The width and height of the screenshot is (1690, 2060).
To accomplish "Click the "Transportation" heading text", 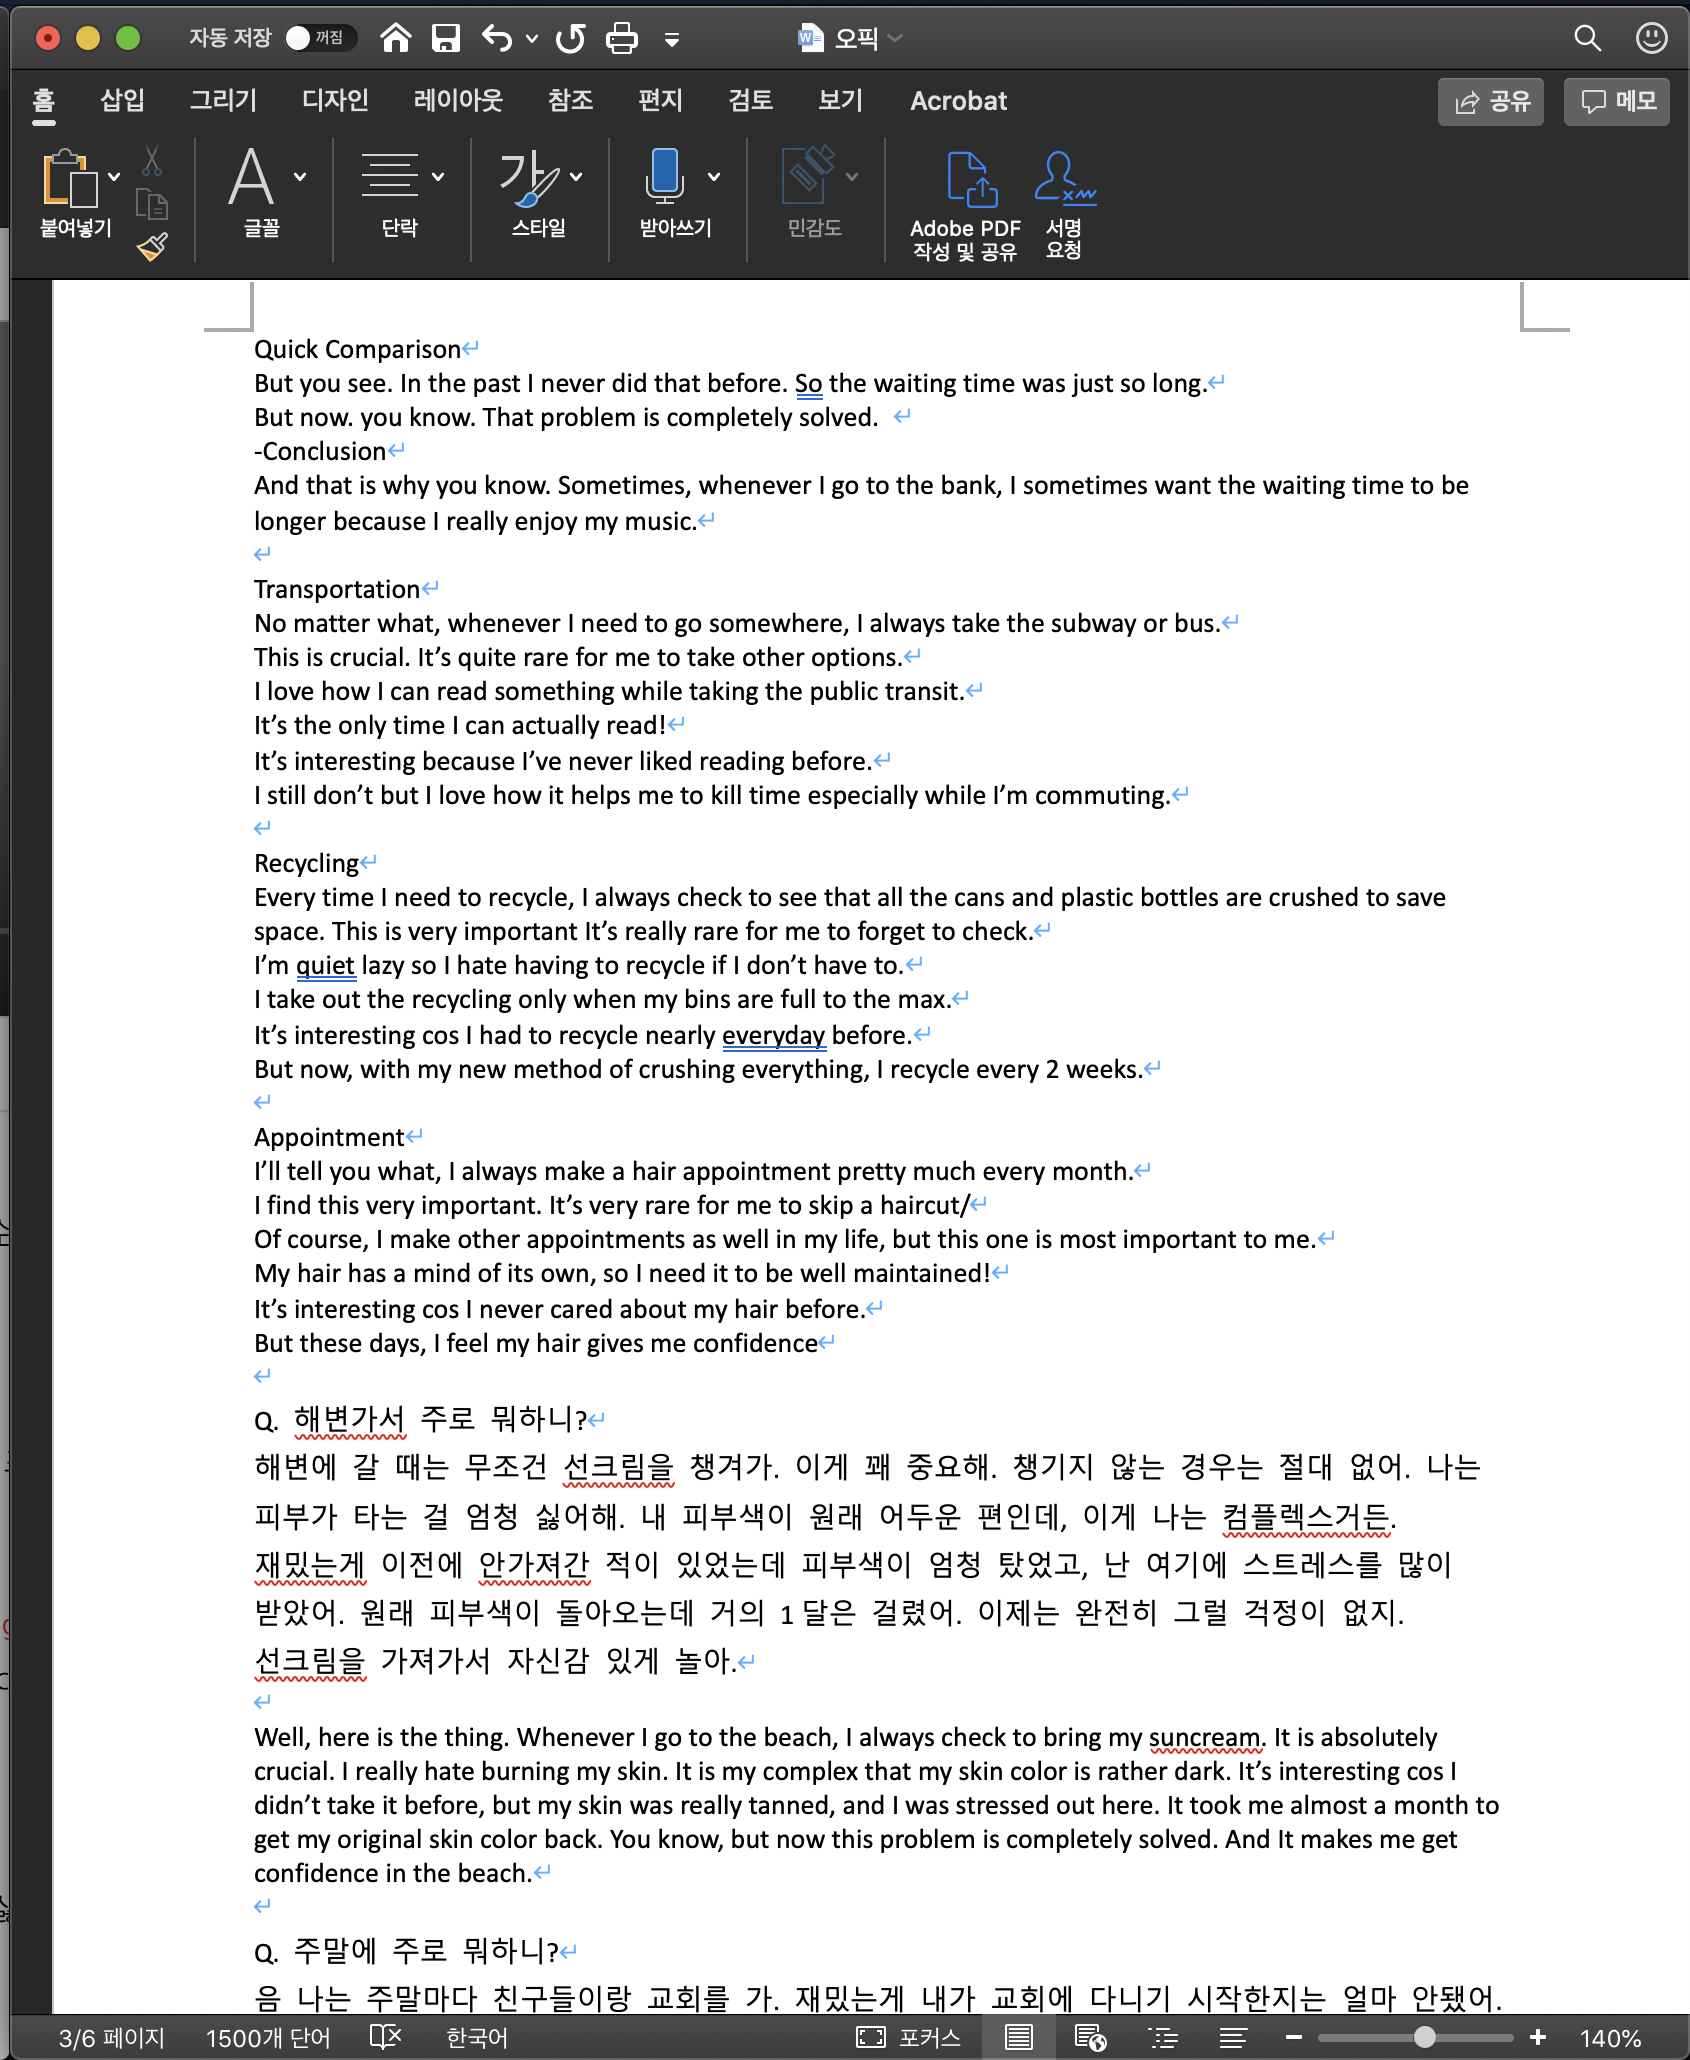I will pos(337,589).
